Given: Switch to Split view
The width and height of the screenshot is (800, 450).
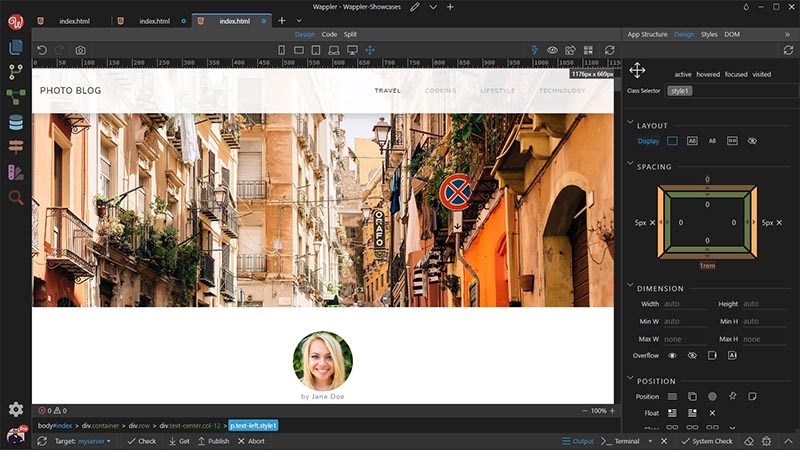Looking at the screenshot, I should coord(350,34).
